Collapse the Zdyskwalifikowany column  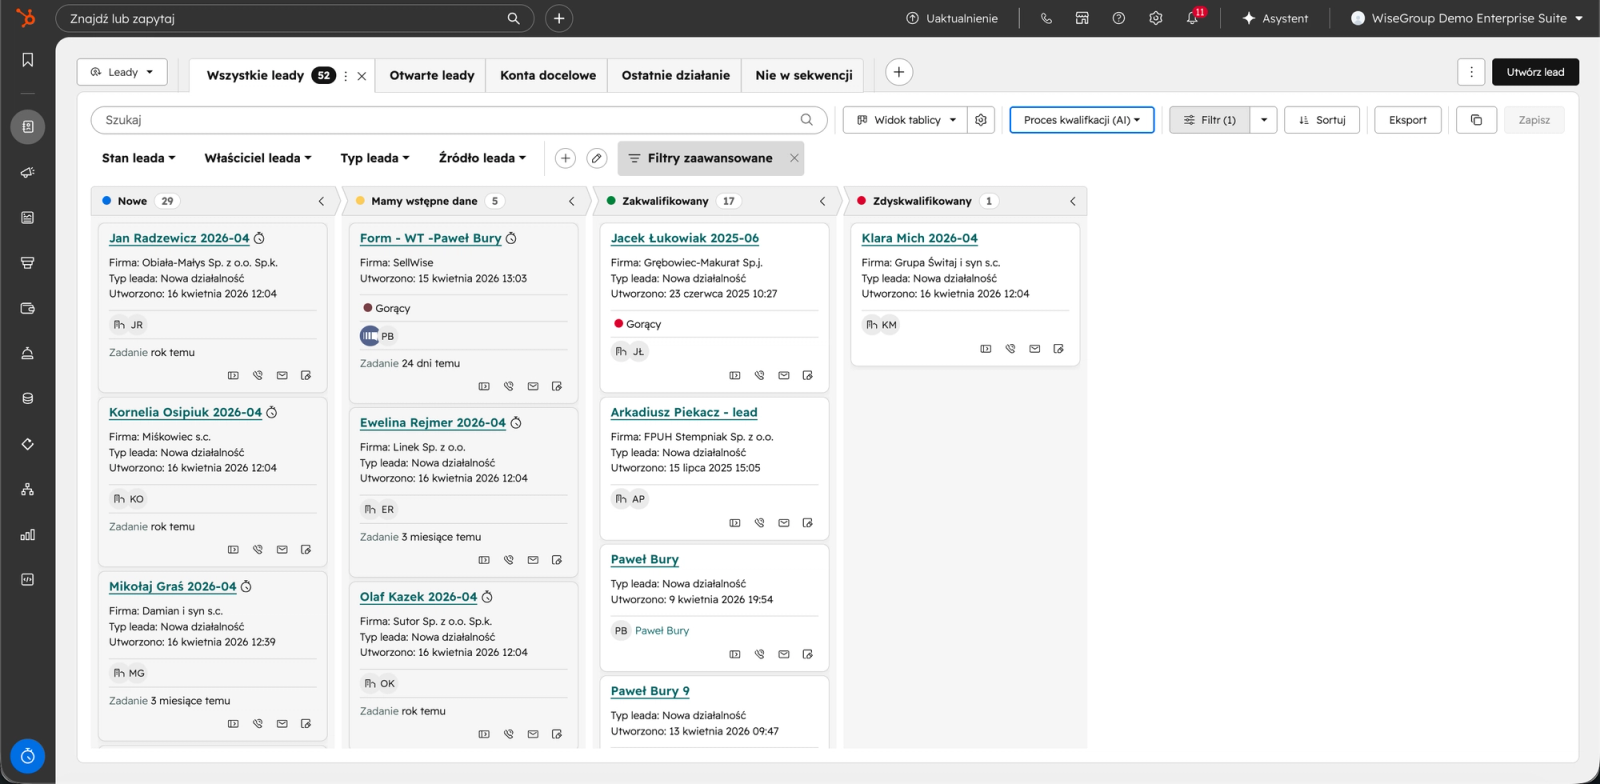click(1073, 201)
